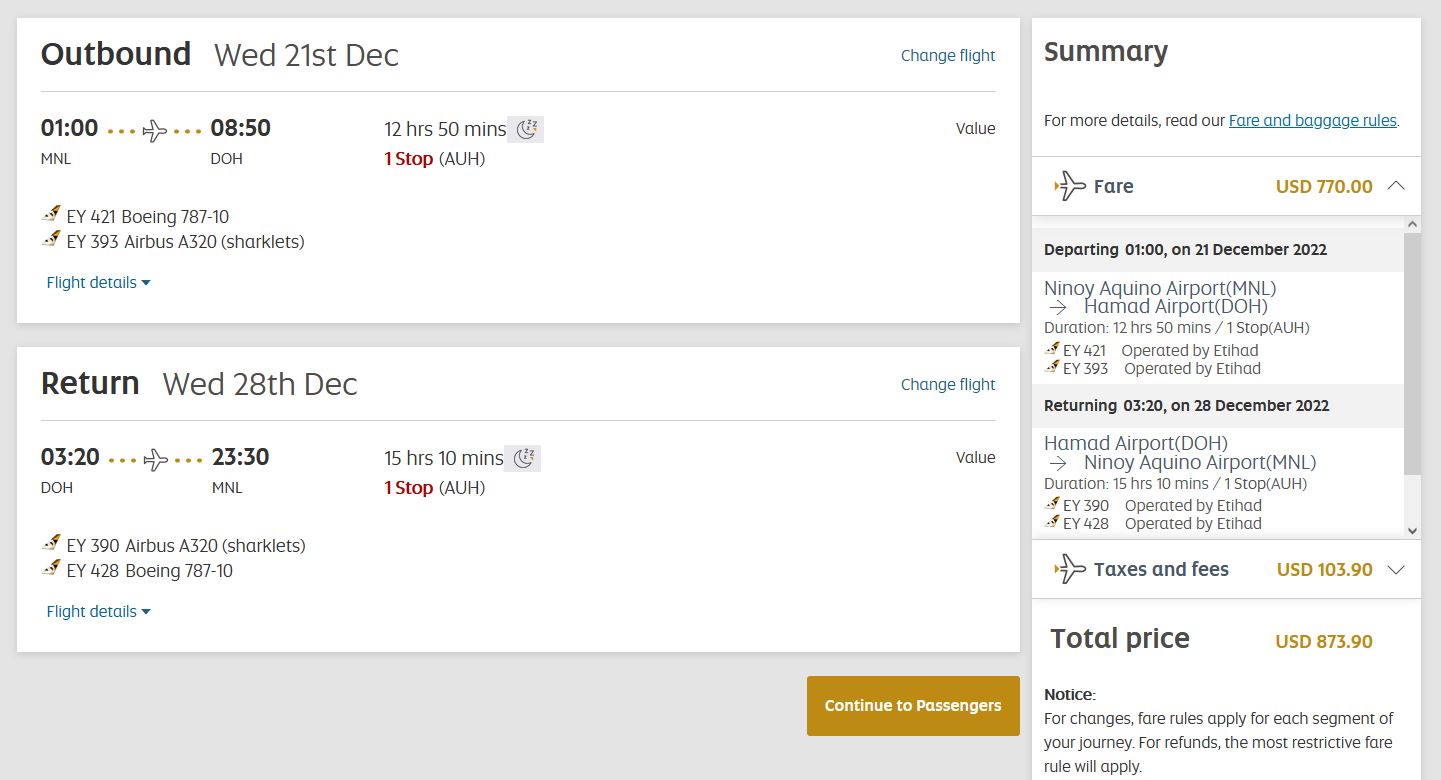
Task: Expand return Flight details
Action: [x=98, y=612]
